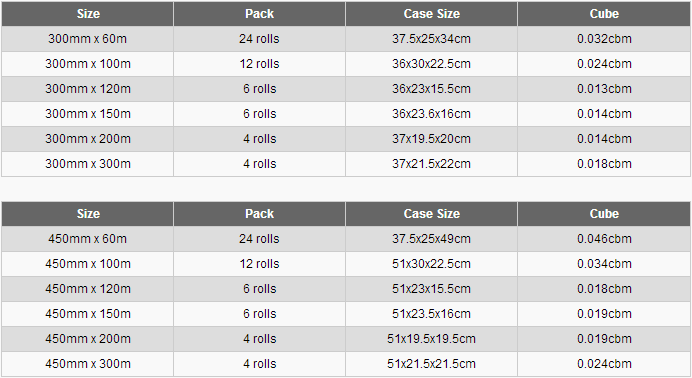
Task: Click the first table's Size header
Action: tap(87, 14)
